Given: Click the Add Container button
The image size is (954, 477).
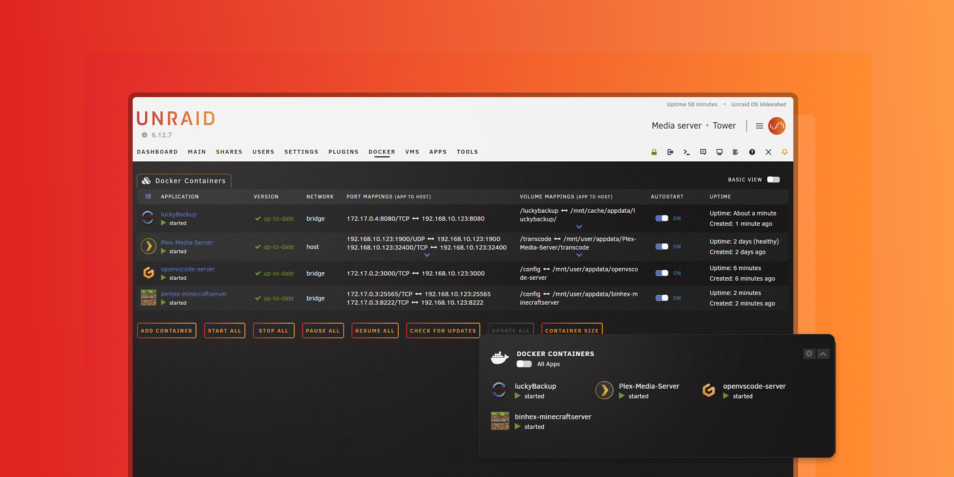Looking at the screenshot, I should tap(167, 330).
